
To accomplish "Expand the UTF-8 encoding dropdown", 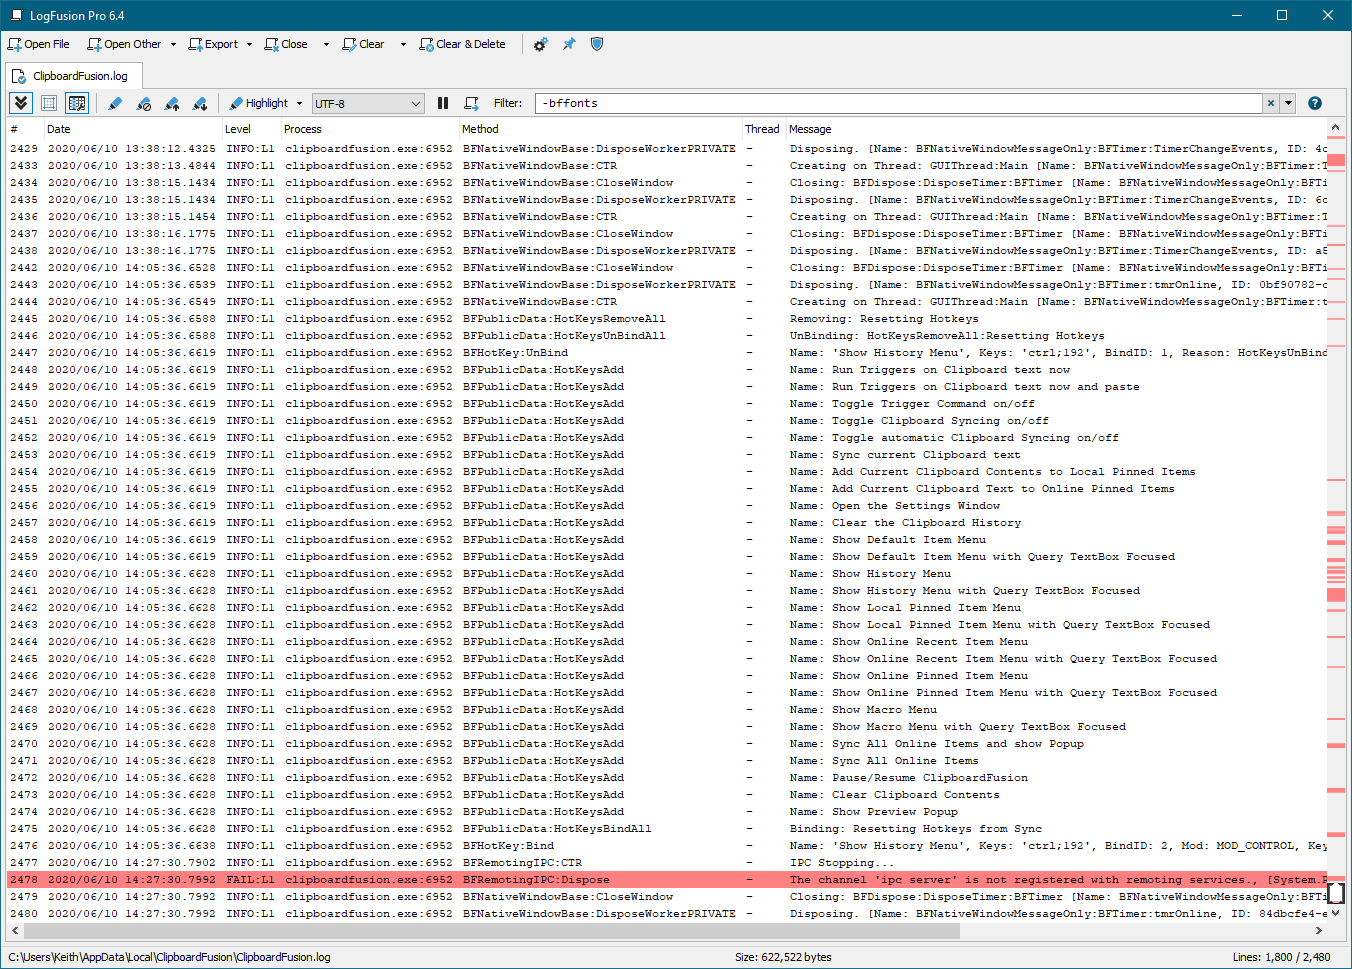I will tap(416, 103).
